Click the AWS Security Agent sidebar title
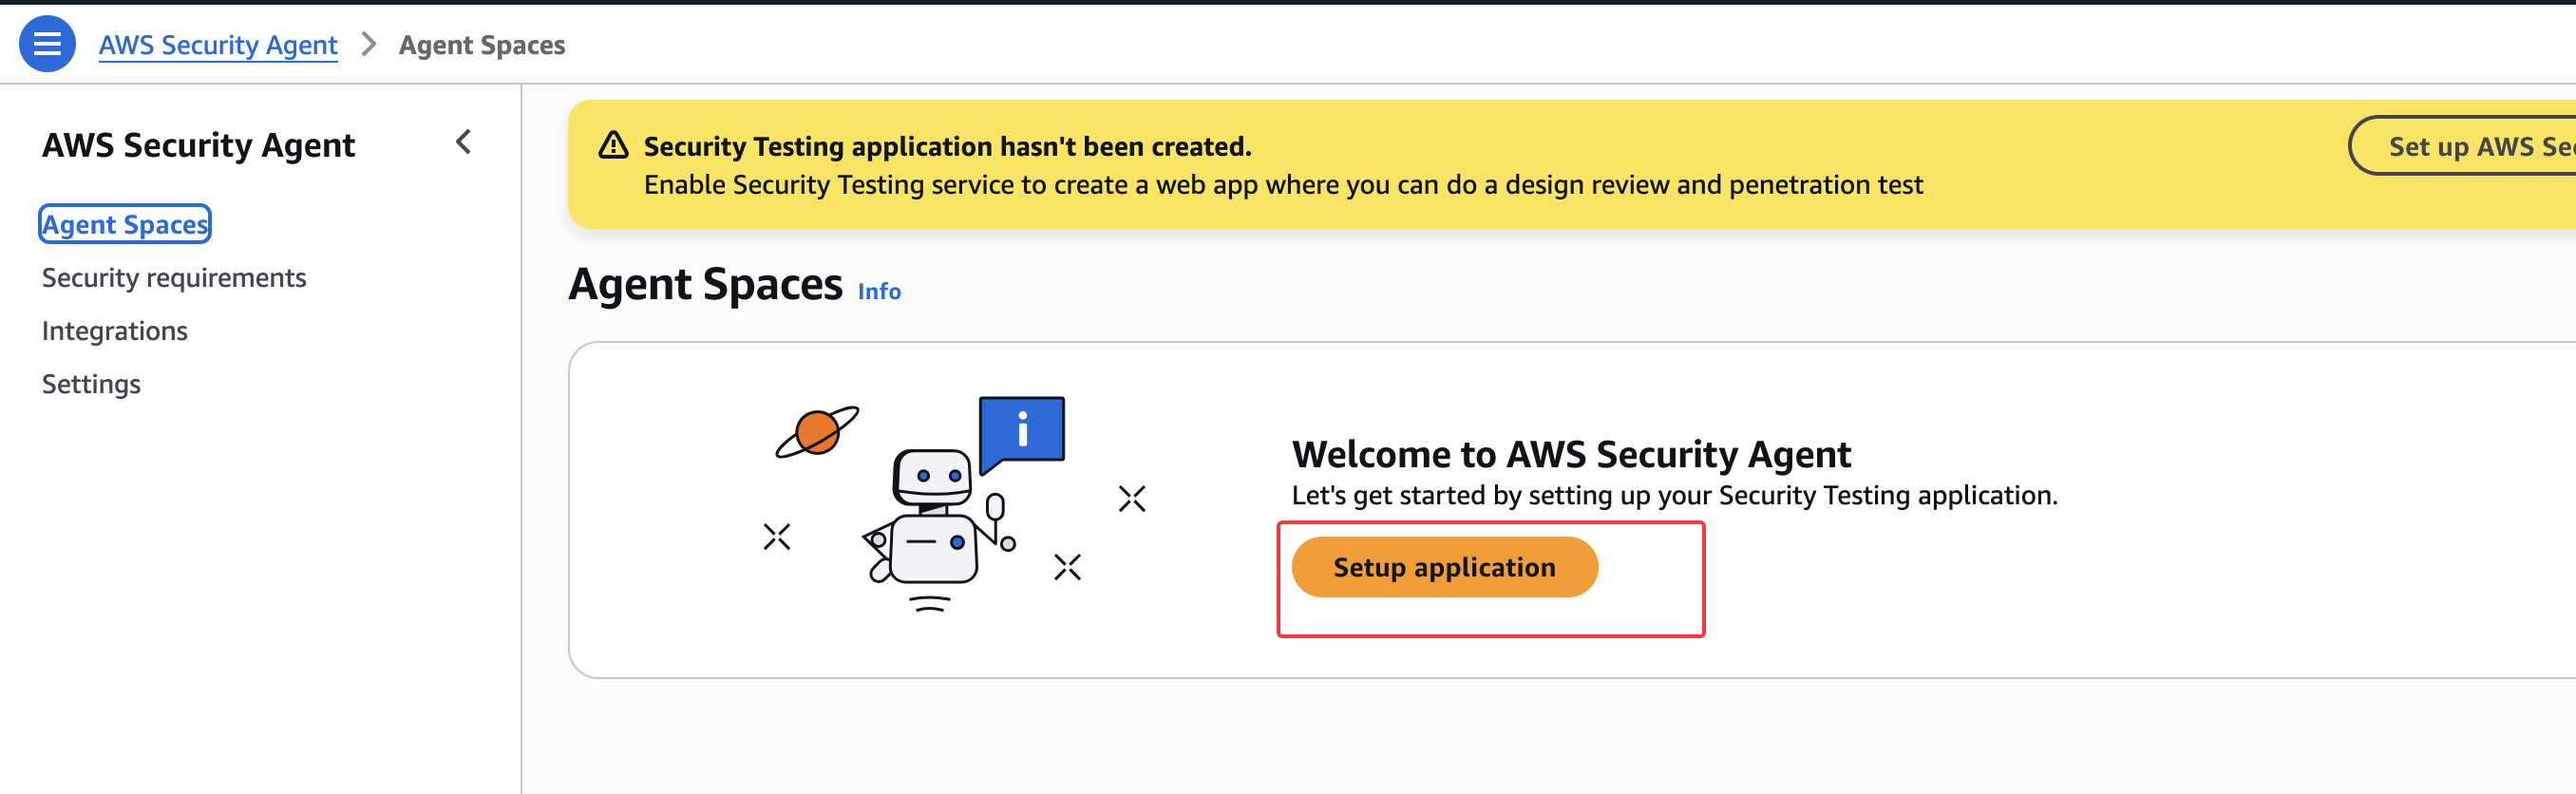The height and width of the screenshot is (794, 2576). (x=198, y=145)
